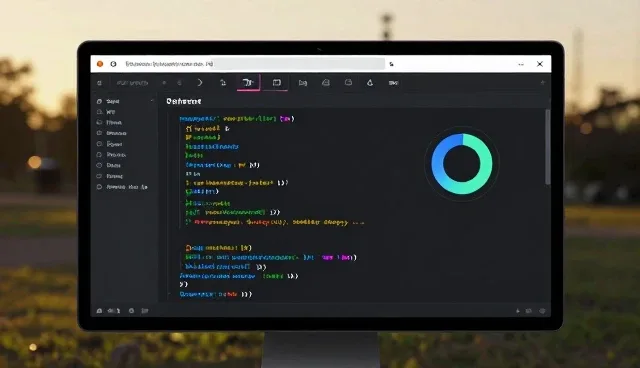The image size is (640, 368).
Task: Click the vertical scrollbar thumb beside the chart
Action: 547,147
